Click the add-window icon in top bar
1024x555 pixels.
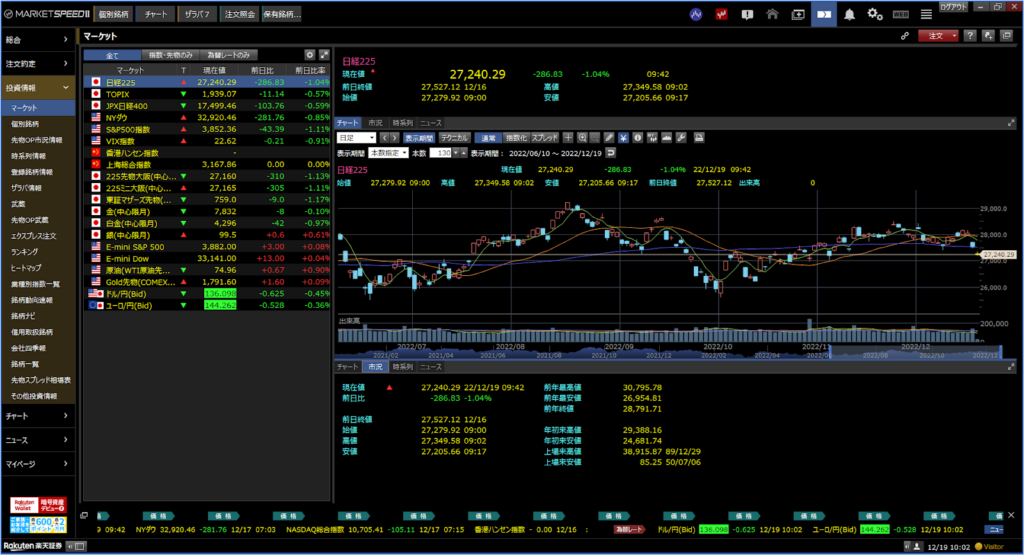[798, 14]
